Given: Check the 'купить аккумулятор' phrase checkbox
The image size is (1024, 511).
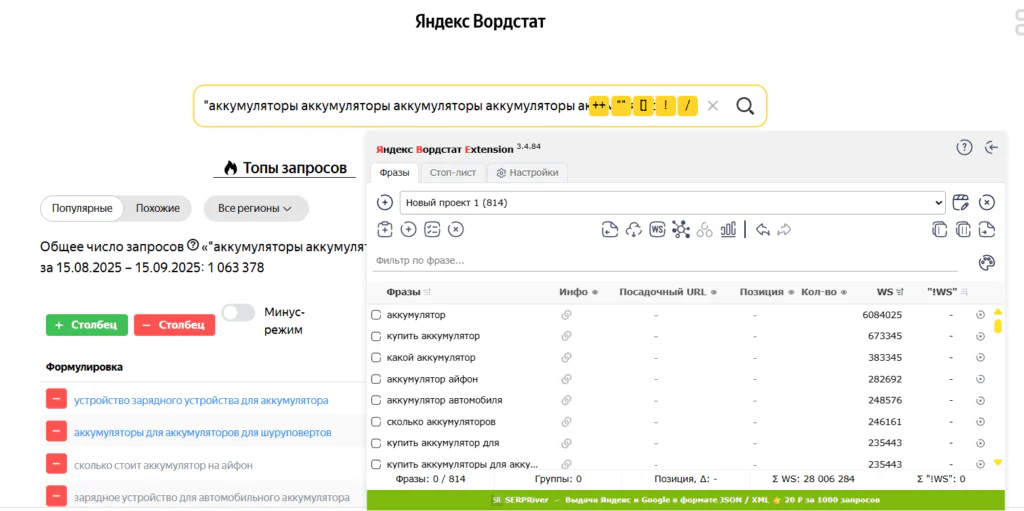Looking at the screenshot, I should coord(376,337).
